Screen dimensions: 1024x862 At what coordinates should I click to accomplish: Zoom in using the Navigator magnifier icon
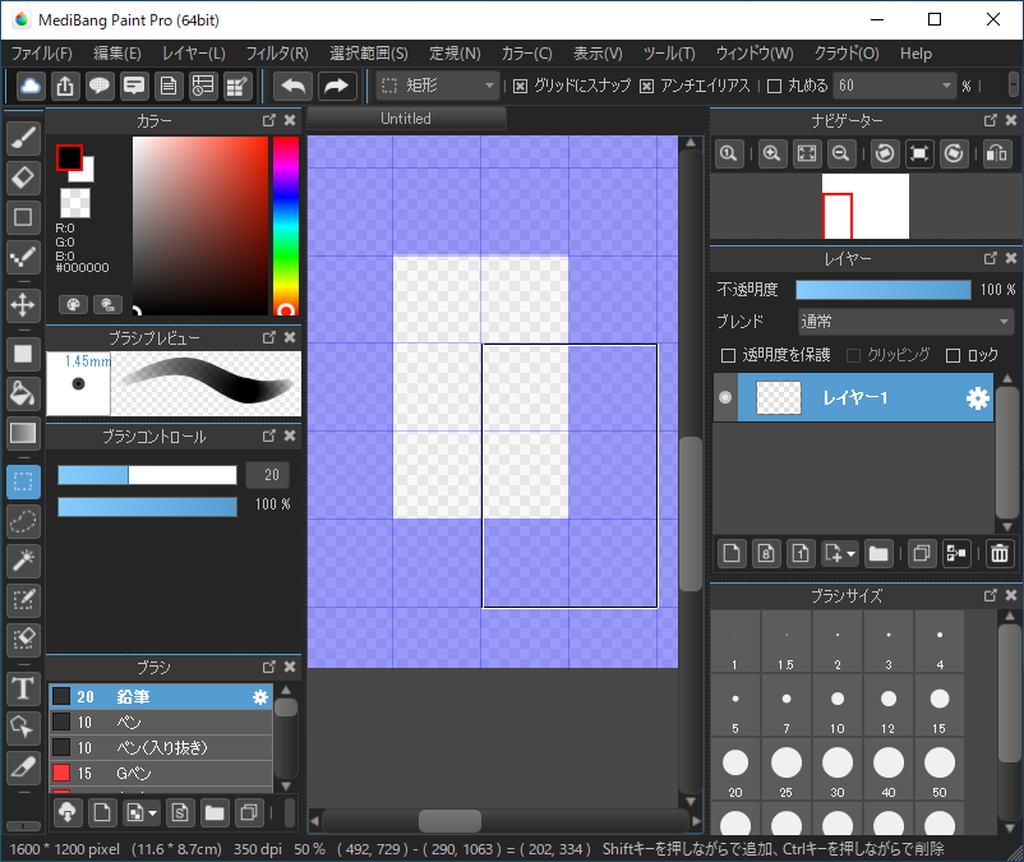771,154
